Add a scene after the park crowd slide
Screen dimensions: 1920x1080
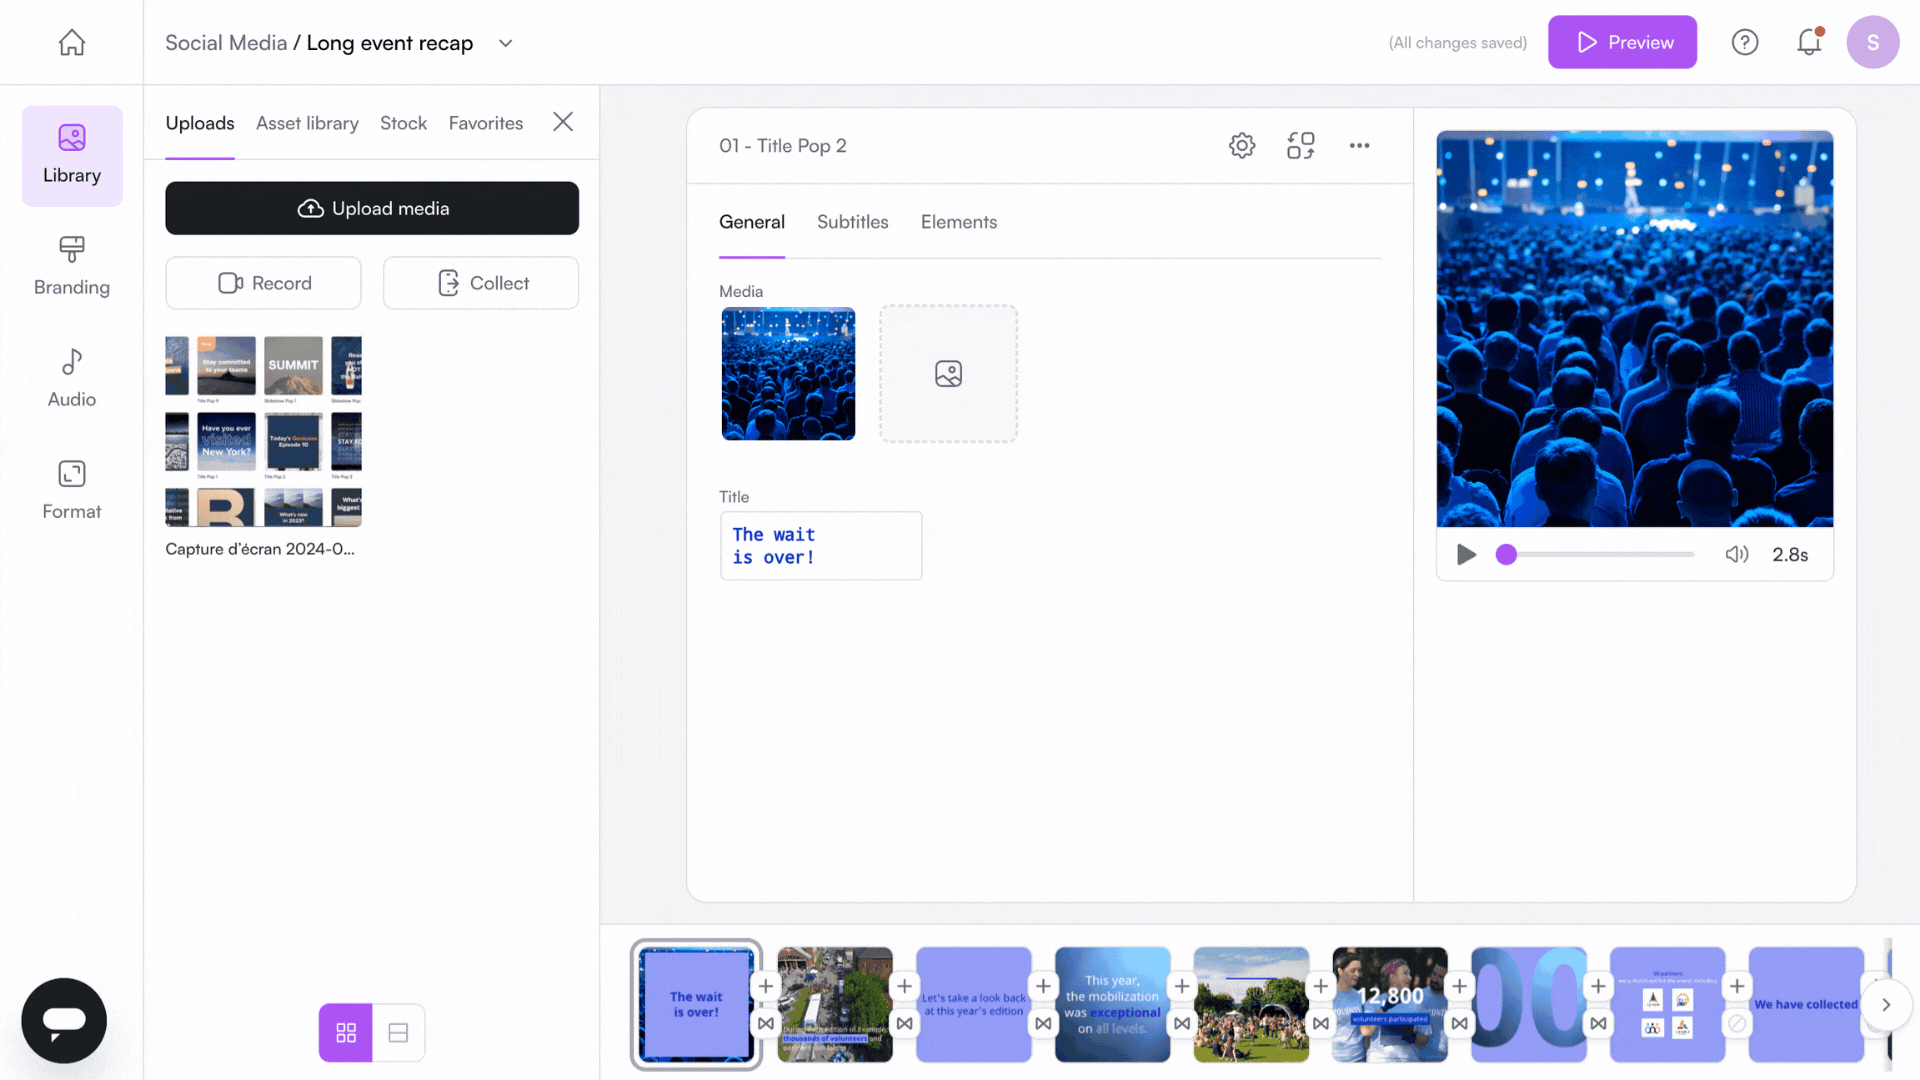[x=1321, y=986]
